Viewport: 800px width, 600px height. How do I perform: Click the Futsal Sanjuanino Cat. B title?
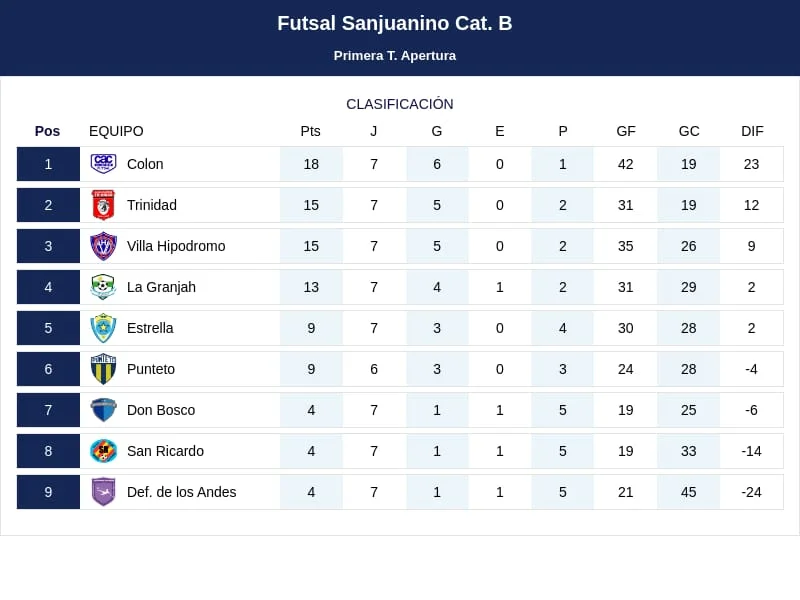pyautogui.click(x=395, y=23)
